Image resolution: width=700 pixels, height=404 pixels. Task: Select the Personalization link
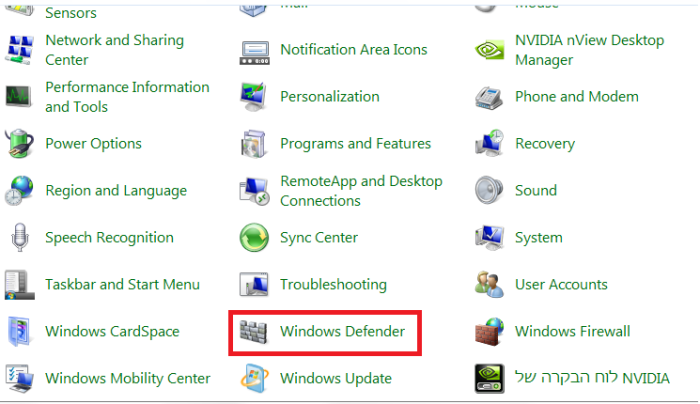329,96
